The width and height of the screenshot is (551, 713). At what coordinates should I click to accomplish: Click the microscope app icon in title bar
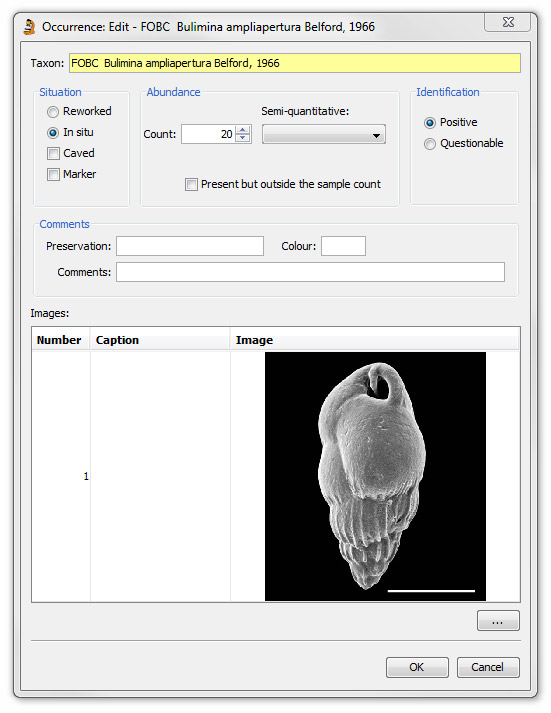click(30, 27)
